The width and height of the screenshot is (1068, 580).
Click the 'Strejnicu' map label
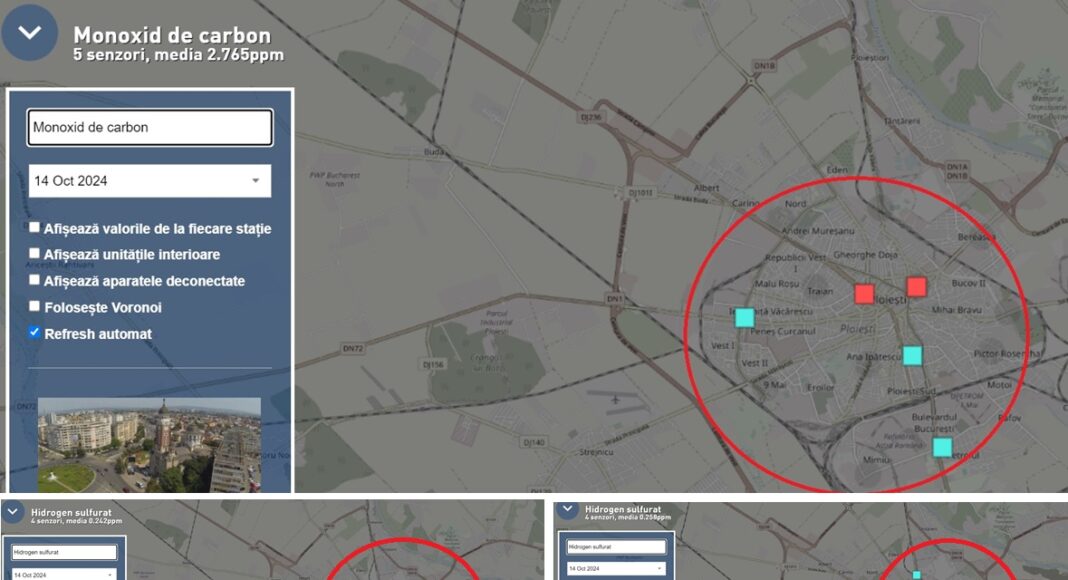[596, 452]
